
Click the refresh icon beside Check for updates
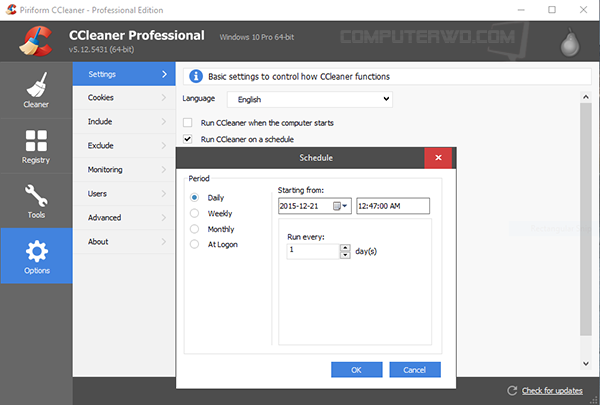[512, 390]
